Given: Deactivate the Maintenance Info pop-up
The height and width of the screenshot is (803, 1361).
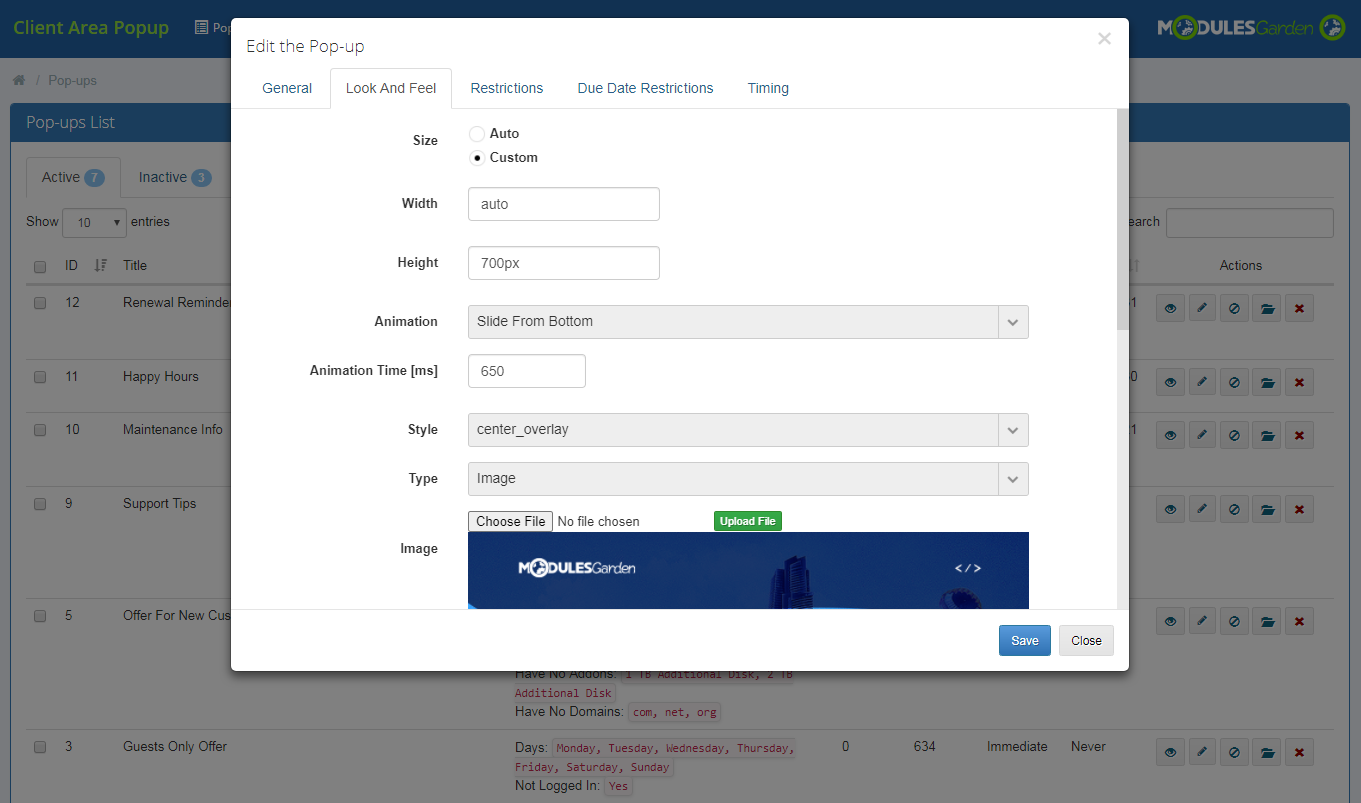Looking at the screenshot, I should [x=1234, y=435].
